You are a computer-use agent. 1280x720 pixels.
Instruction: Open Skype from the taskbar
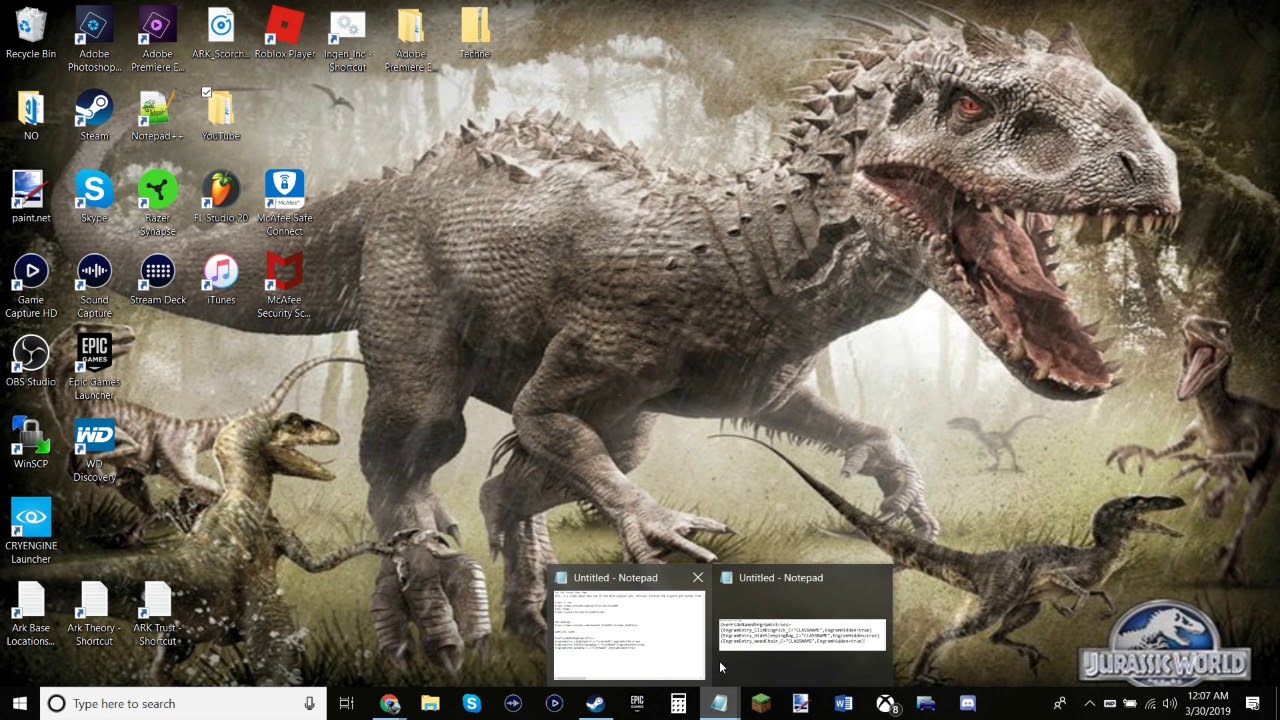pos(471,704)
